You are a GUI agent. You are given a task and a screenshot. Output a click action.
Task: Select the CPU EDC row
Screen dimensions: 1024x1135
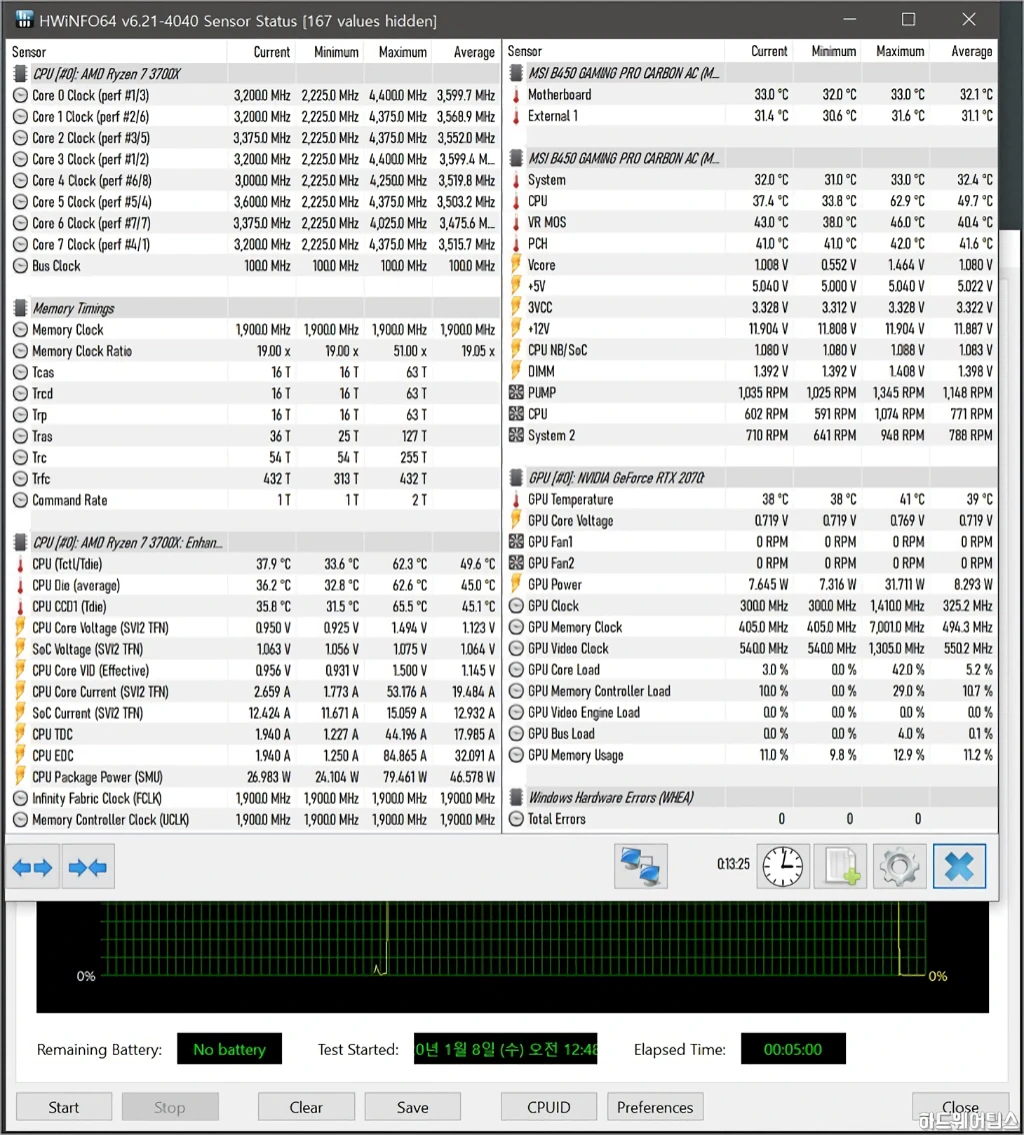[253, 755]
